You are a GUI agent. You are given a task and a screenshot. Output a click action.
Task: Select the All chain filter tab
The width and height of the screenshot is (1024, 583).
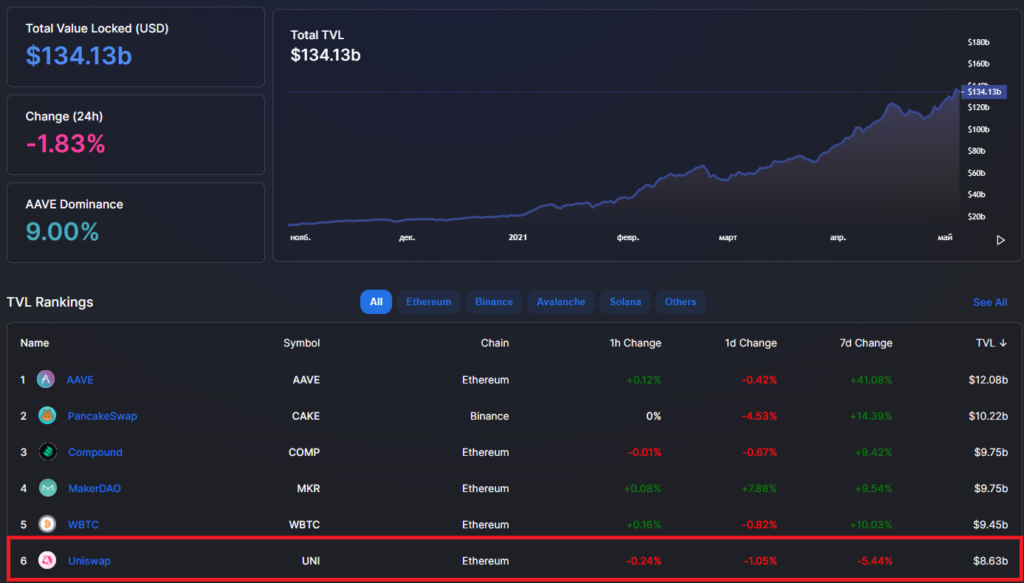[376, 302]
